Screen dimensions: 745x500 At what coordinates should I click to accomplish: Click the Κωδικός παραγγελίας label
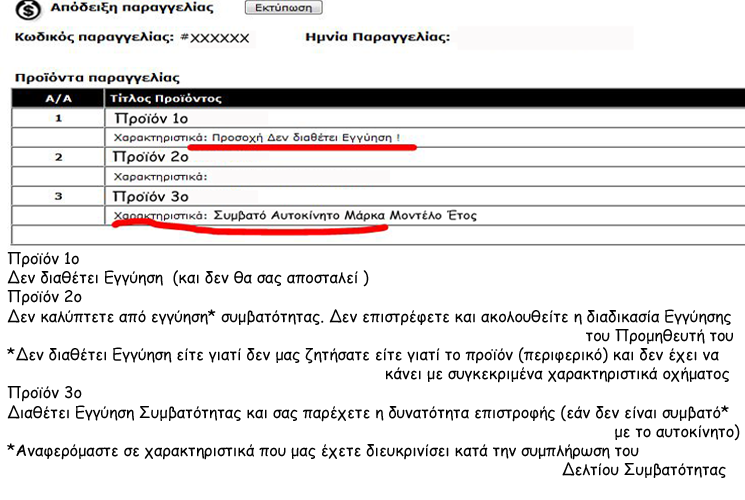94,37
